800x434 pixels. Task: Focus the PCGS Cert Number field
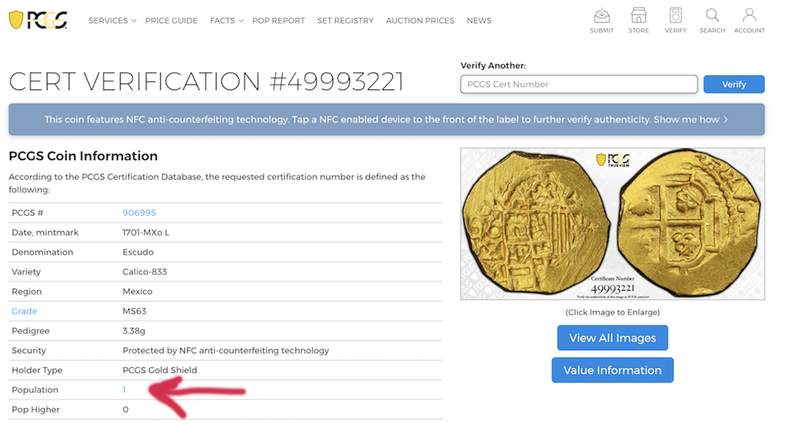pos(579,84)
